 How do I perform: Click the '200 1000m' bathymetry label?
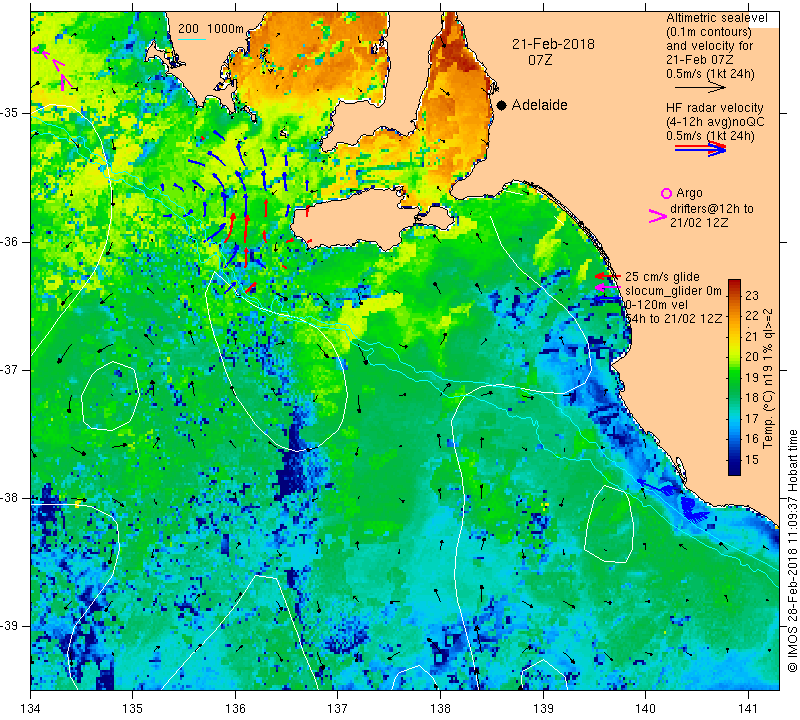point(211,29)
